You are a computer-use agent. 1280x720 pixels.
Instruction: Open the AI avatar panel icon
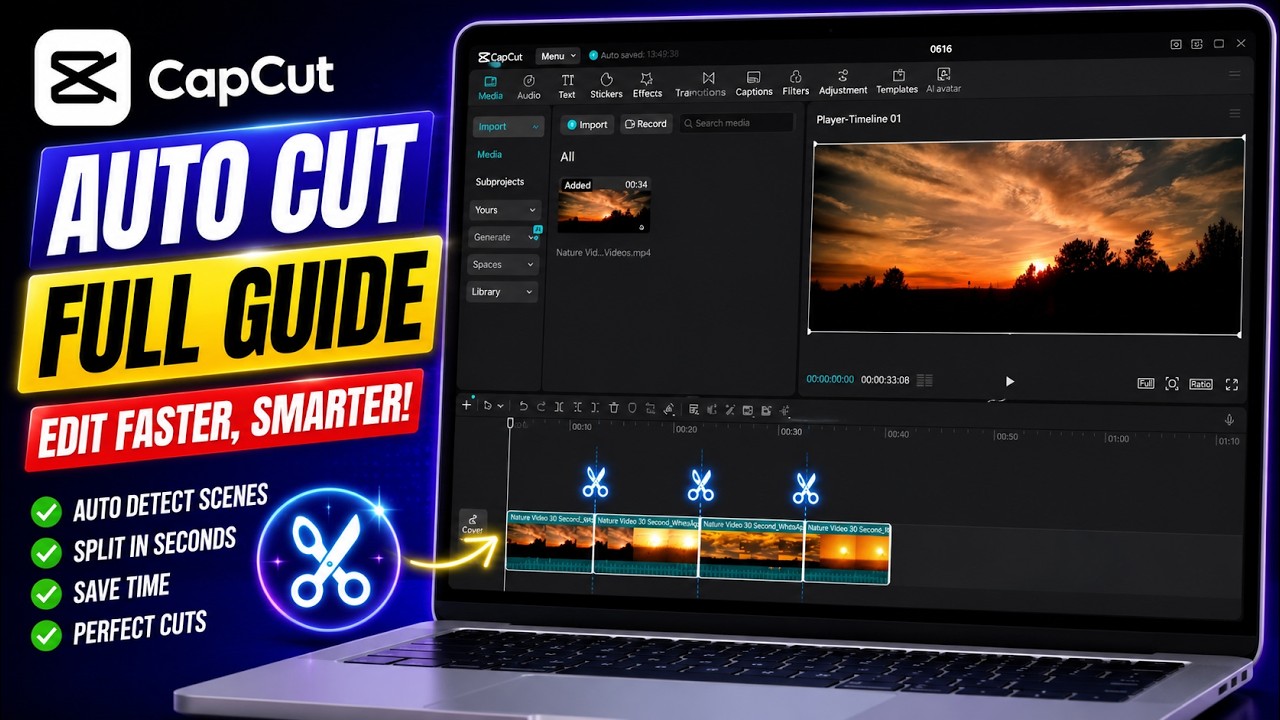coord(944,74)
